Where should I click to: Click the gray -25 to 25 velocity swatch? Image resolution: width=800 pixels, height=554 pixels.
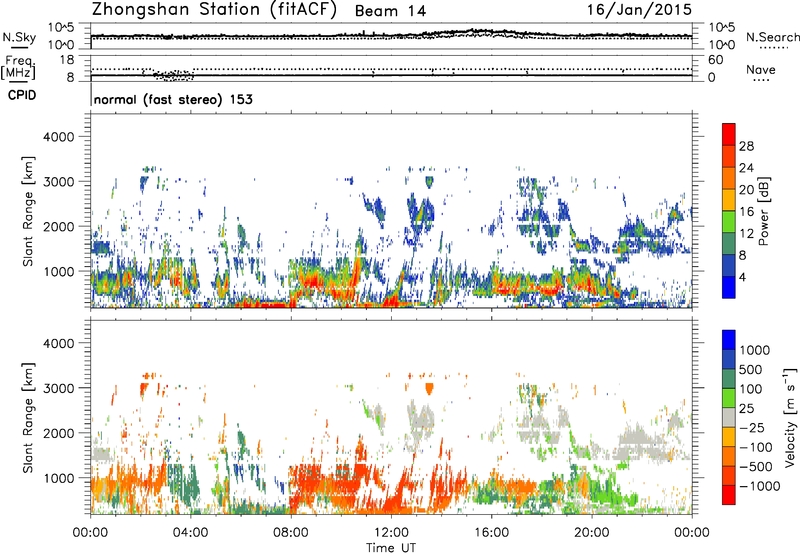tap(729, 417)
